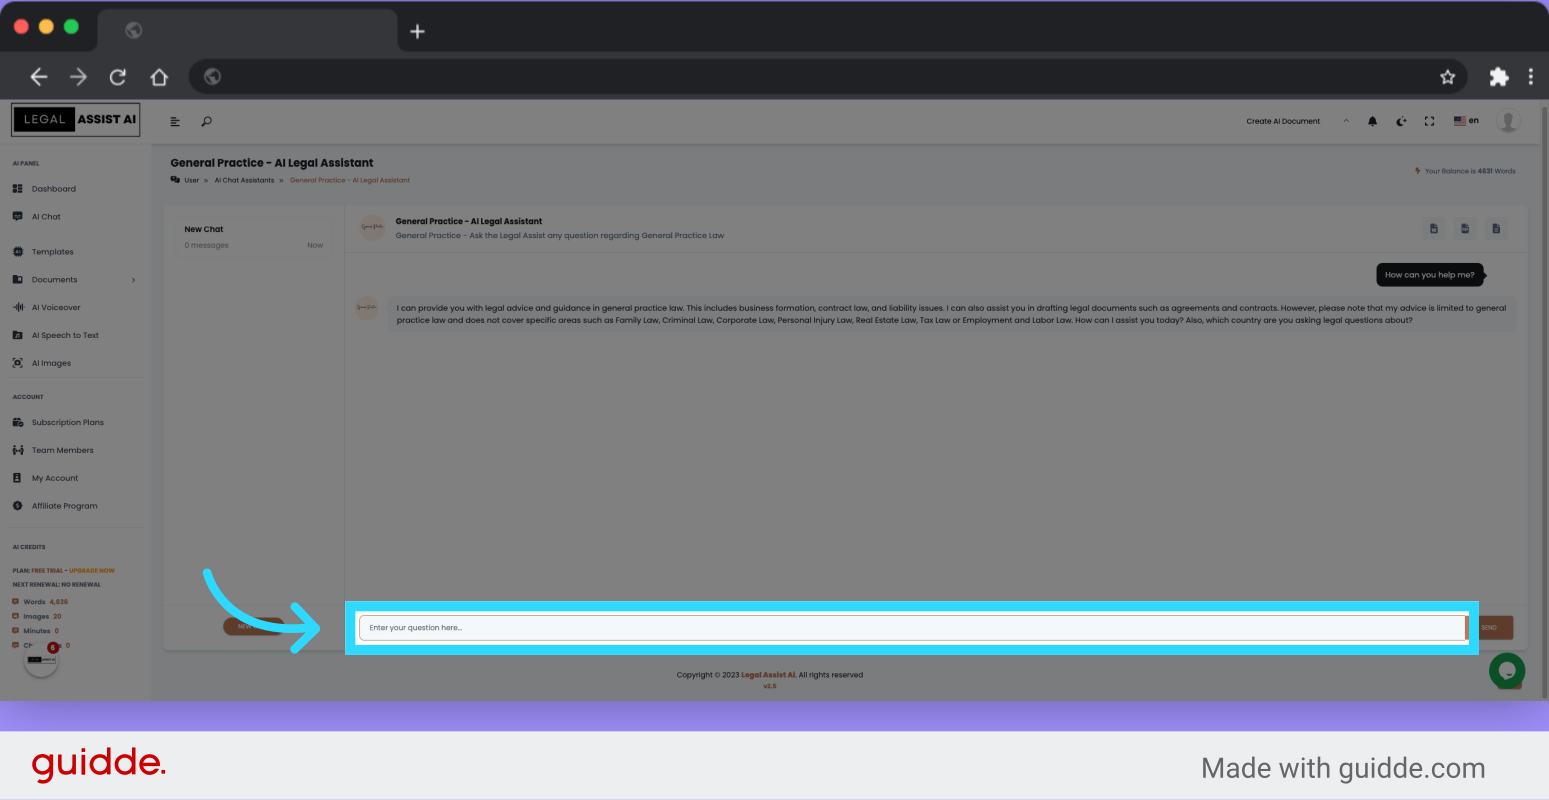Image resolution: width=1549 pixels, height=800 pixels.
Task: Toggle dark mode with the moon icon
Action: tap(1401, 122)
